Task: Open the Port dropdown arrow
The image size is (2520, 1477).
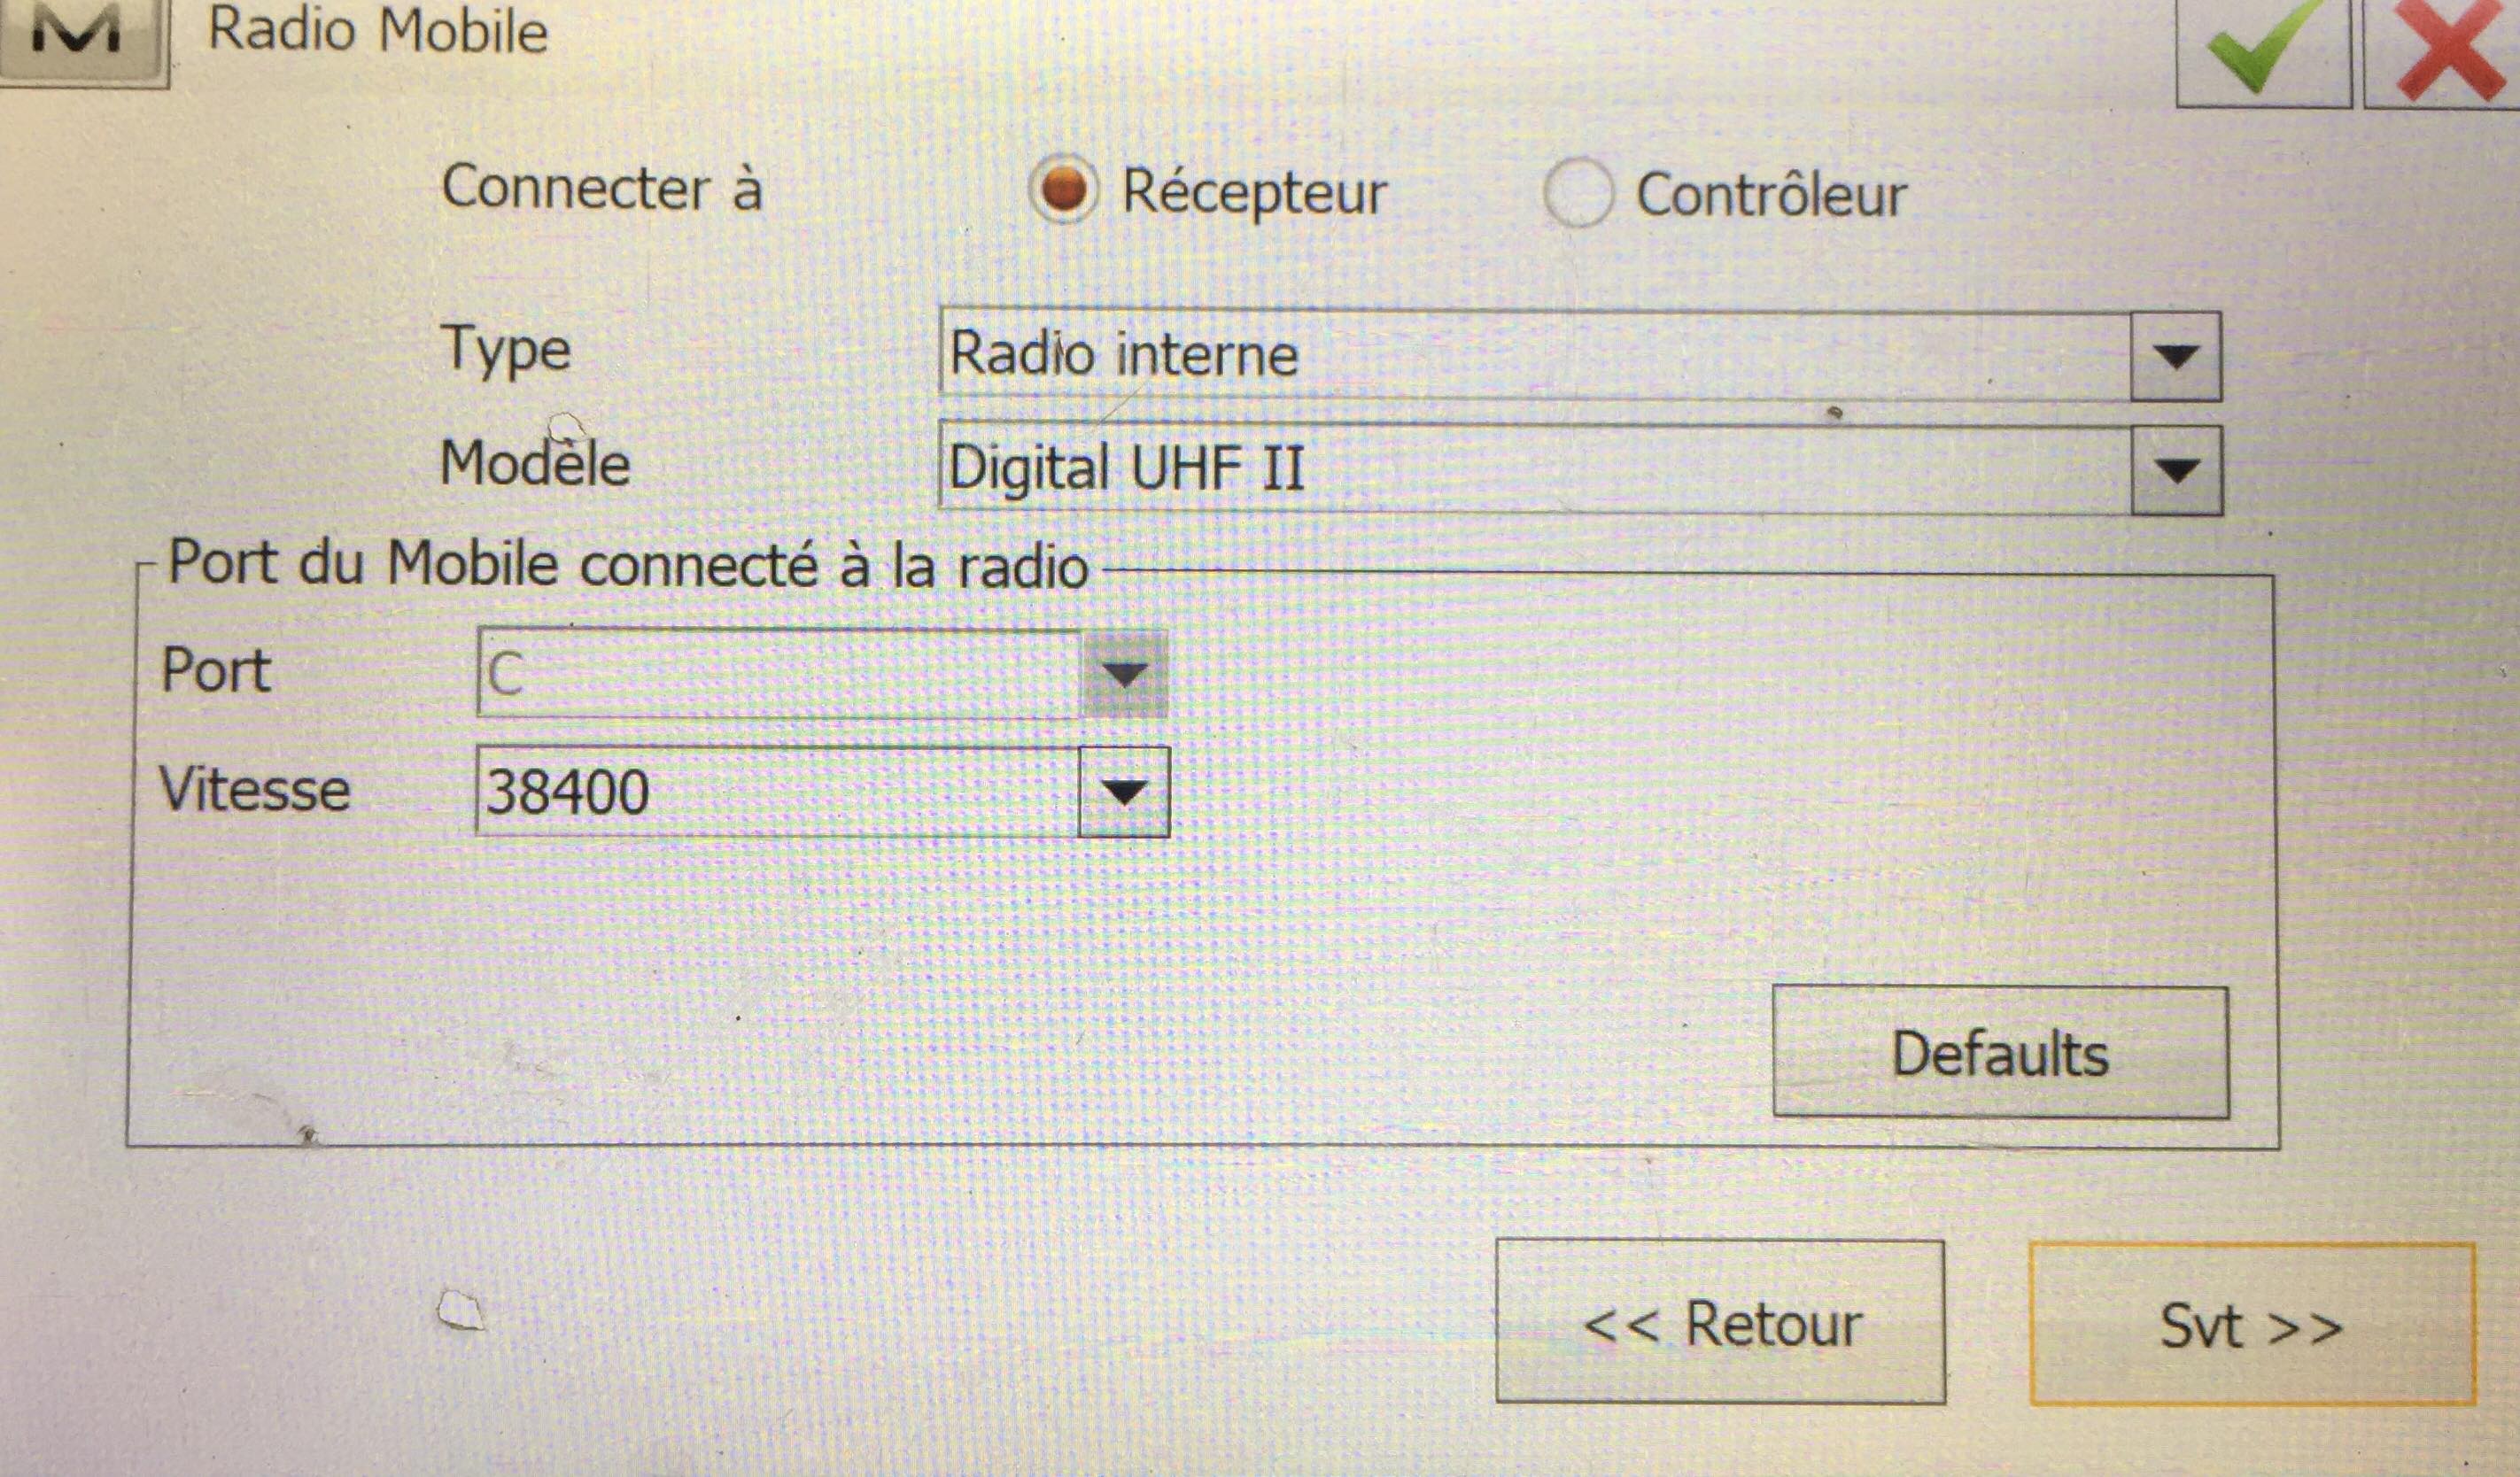Action: click(x=1125, y=674)
